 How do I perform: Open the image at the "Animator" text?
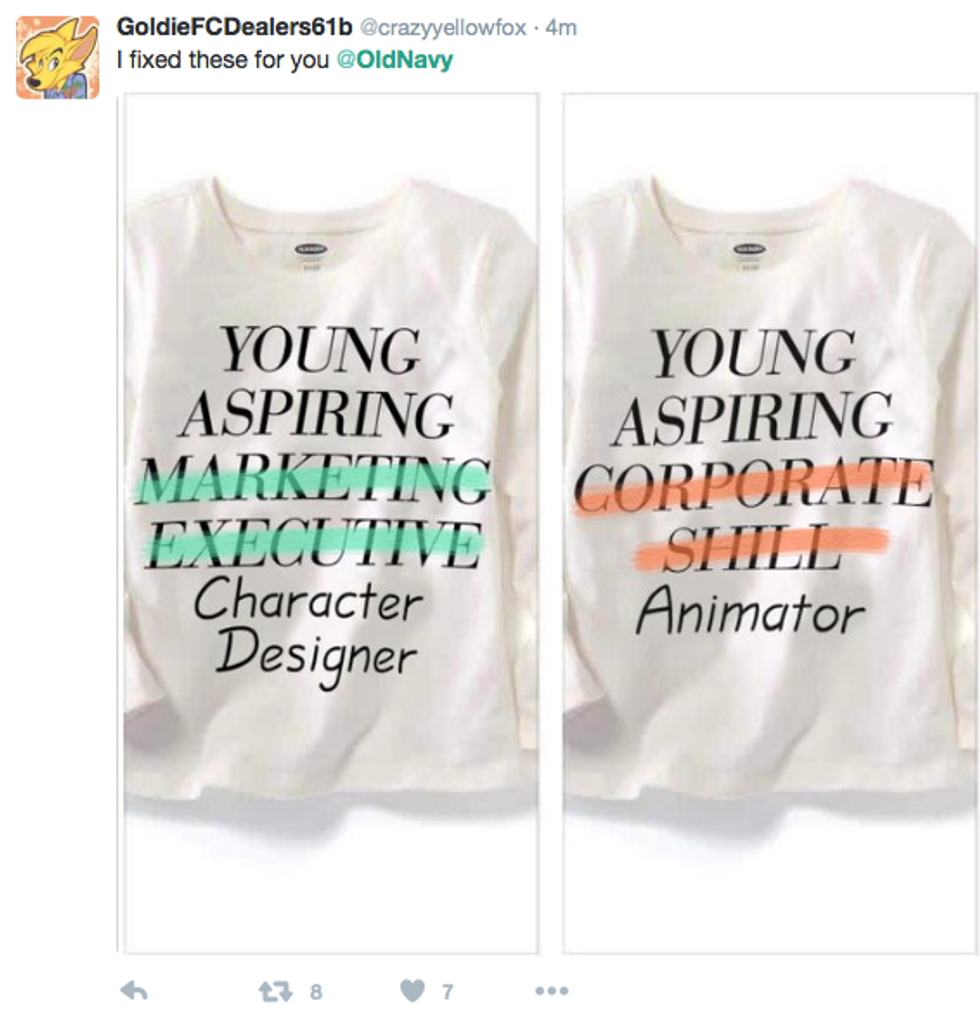750,612
